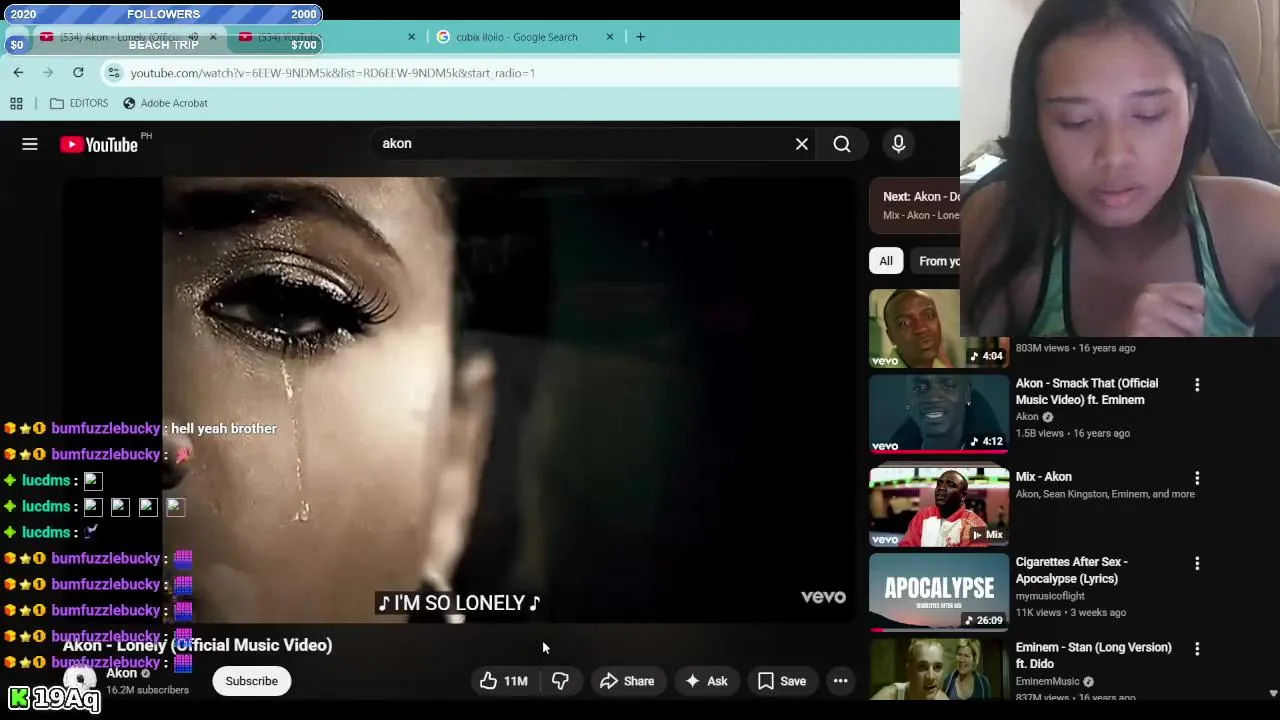Open the Mix - Akon thumbnail
This screenshot has height=720, width=1280.
pyautogui.click(x=939, y=507)
